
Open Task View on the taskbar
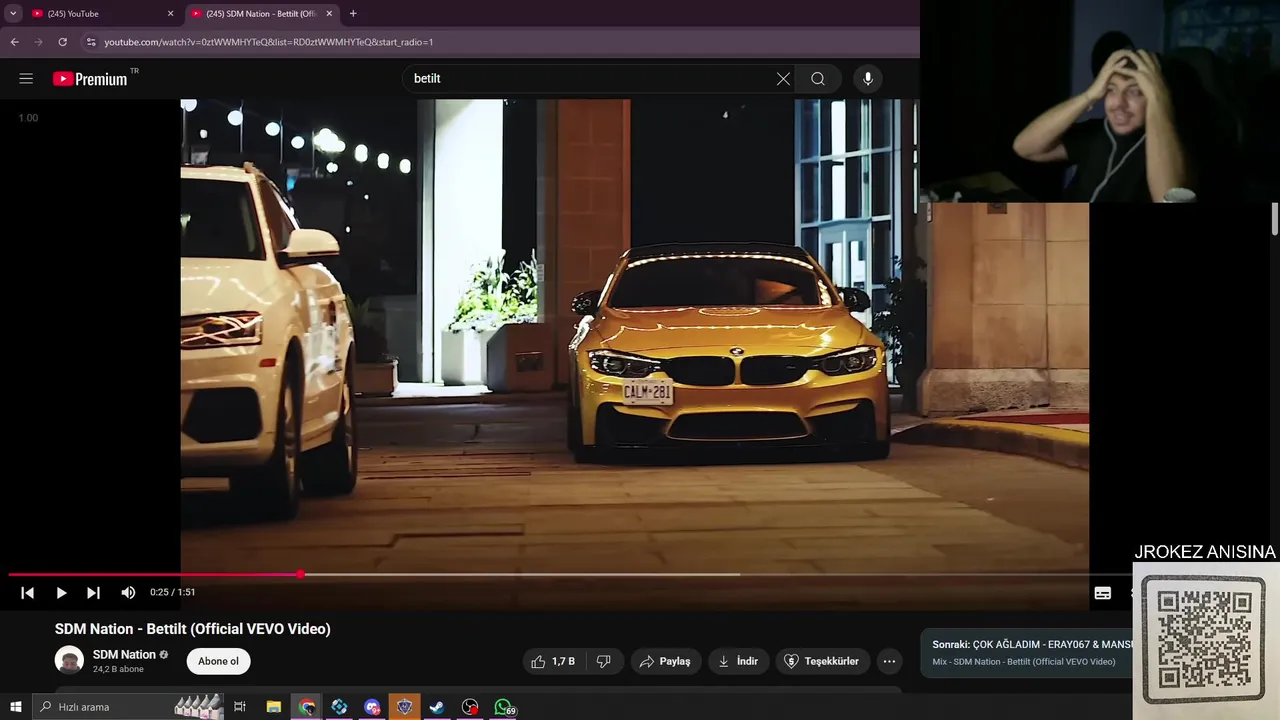tap(240, 707)
